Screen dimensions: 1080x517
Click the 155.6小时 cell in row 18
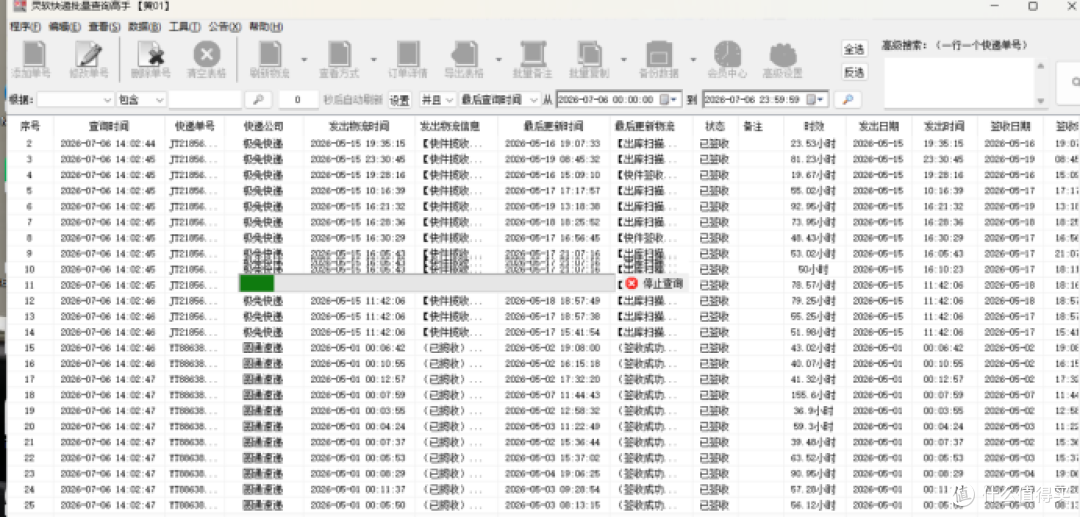click(x=814, y=395)
